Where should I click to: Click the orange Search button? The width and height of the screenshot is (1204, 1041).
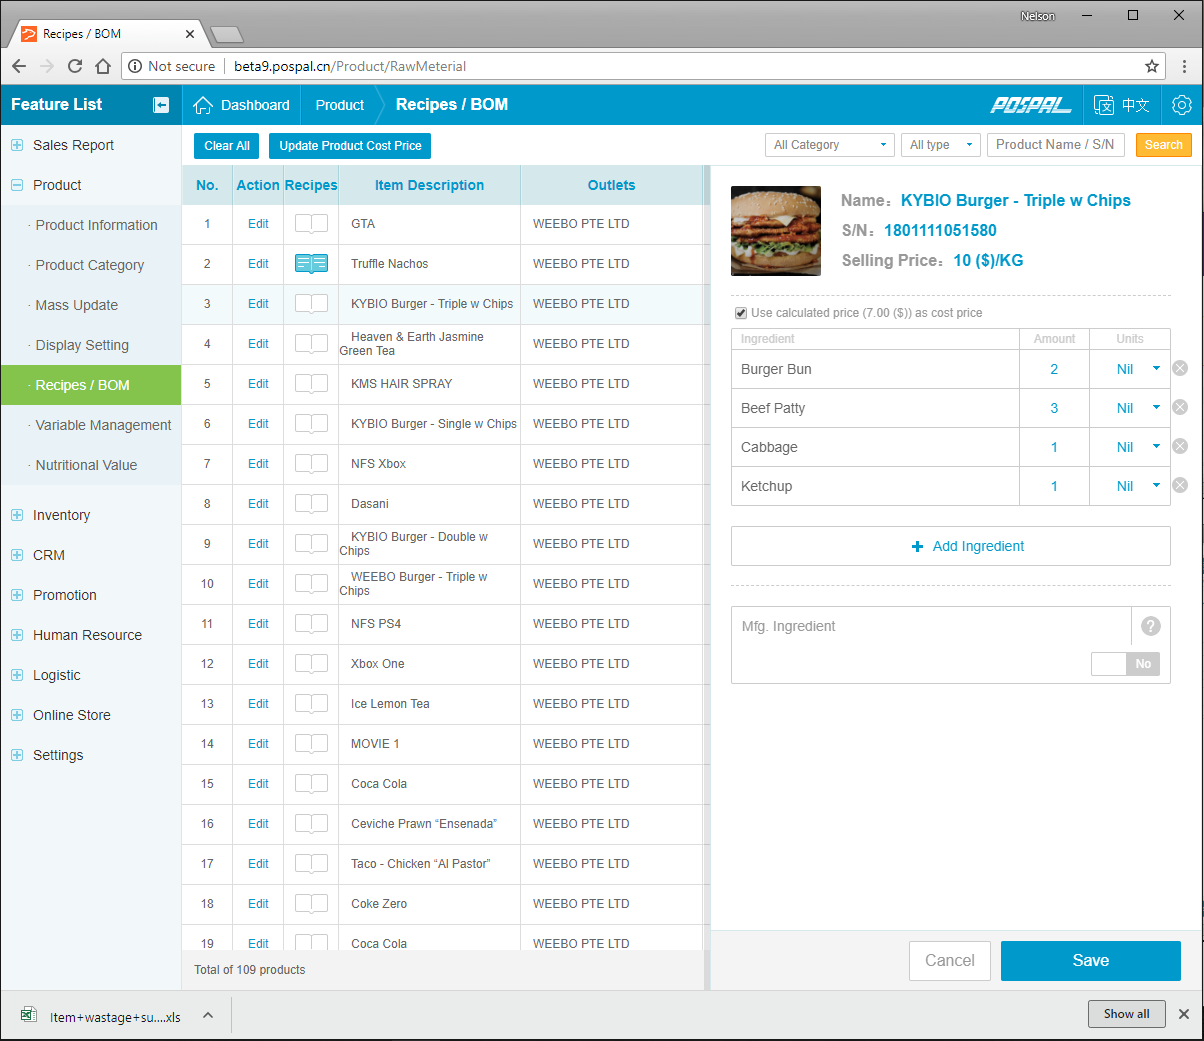coord(1164,145)
